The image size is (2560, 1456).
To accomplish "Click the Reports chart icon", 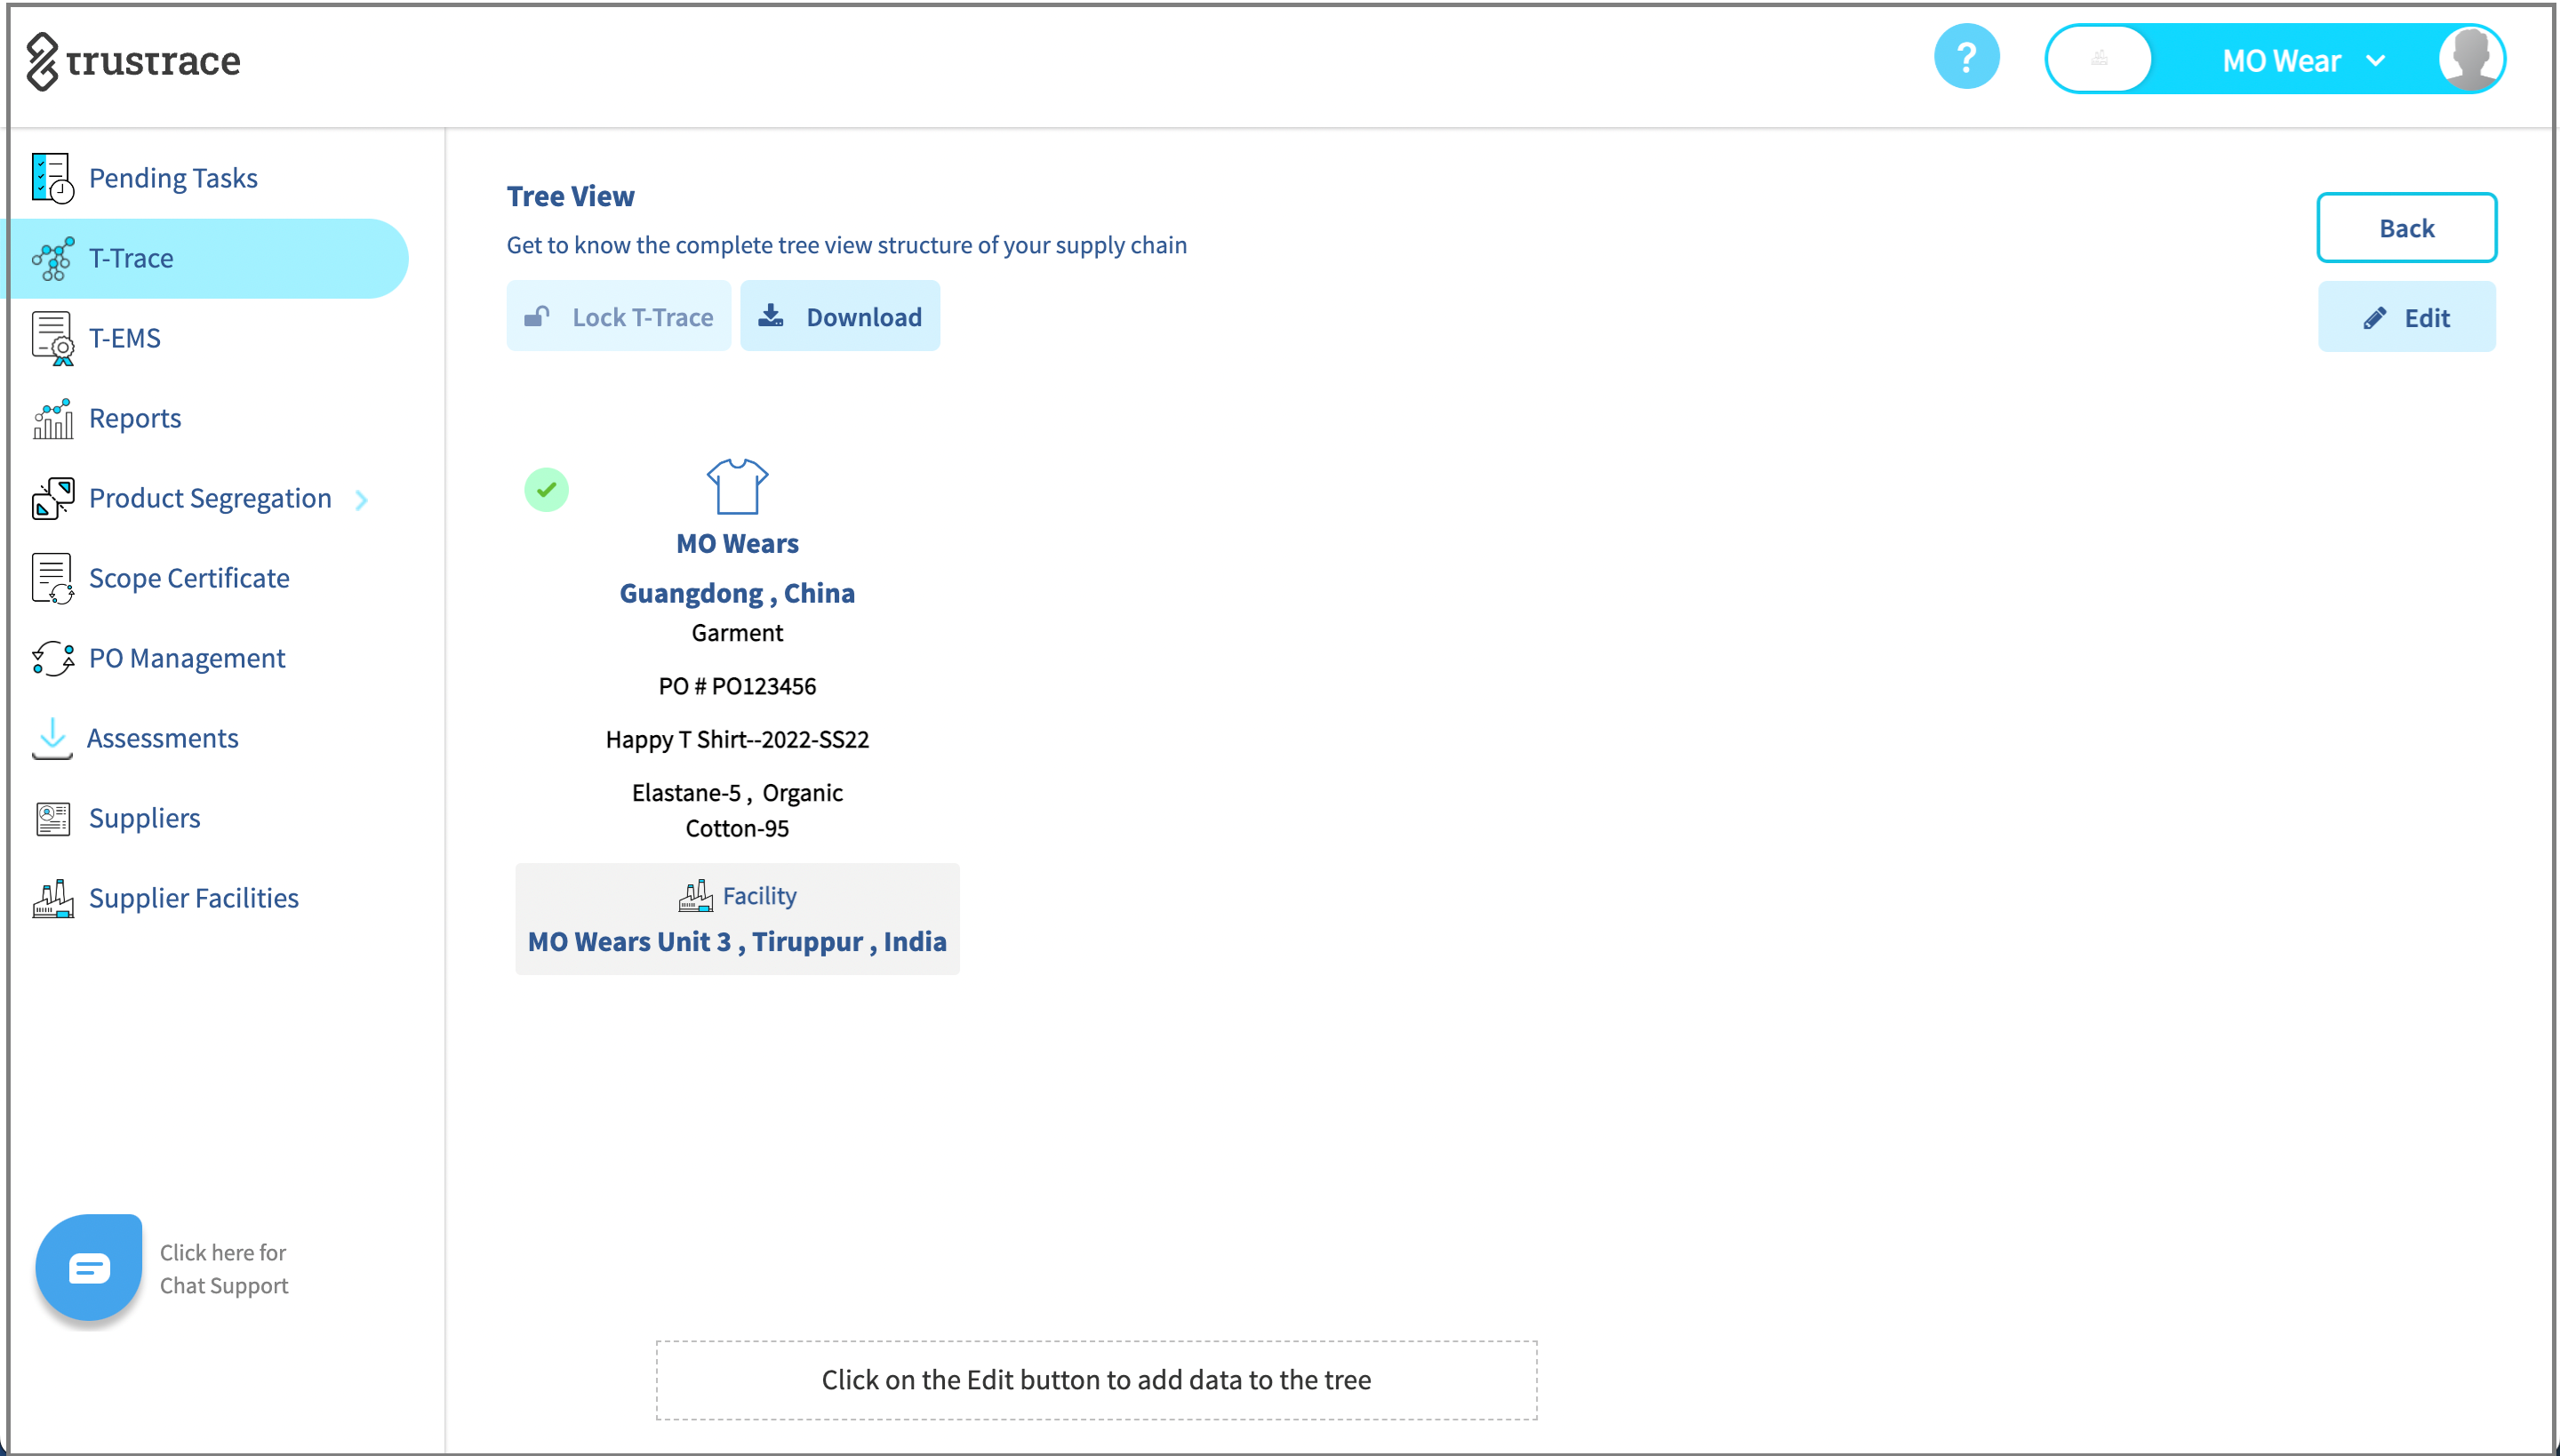I will point(52,418).
